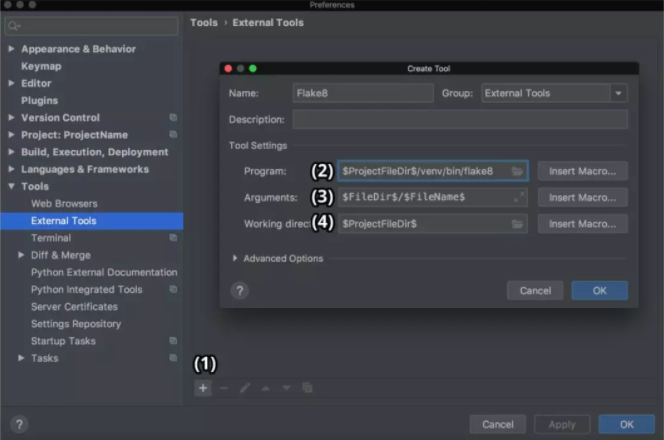Image resolution: width=664 pixels, height=440 pixels.
Task: Click Insert Macro for Working directory
Action: point(583,224)
